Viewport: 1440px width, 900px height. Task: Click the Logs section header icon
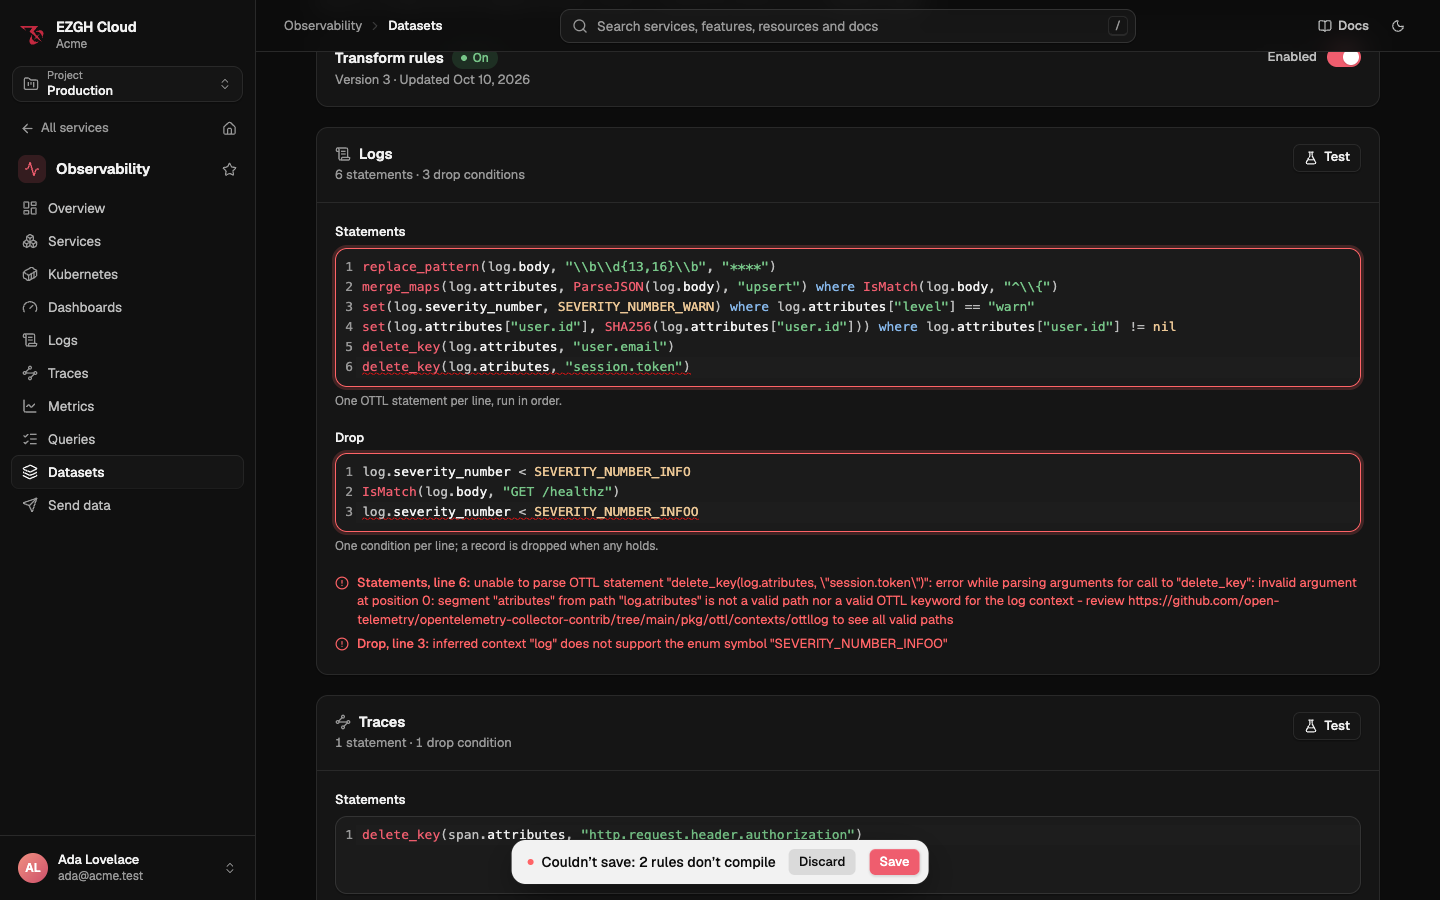(x=343, y=154)
